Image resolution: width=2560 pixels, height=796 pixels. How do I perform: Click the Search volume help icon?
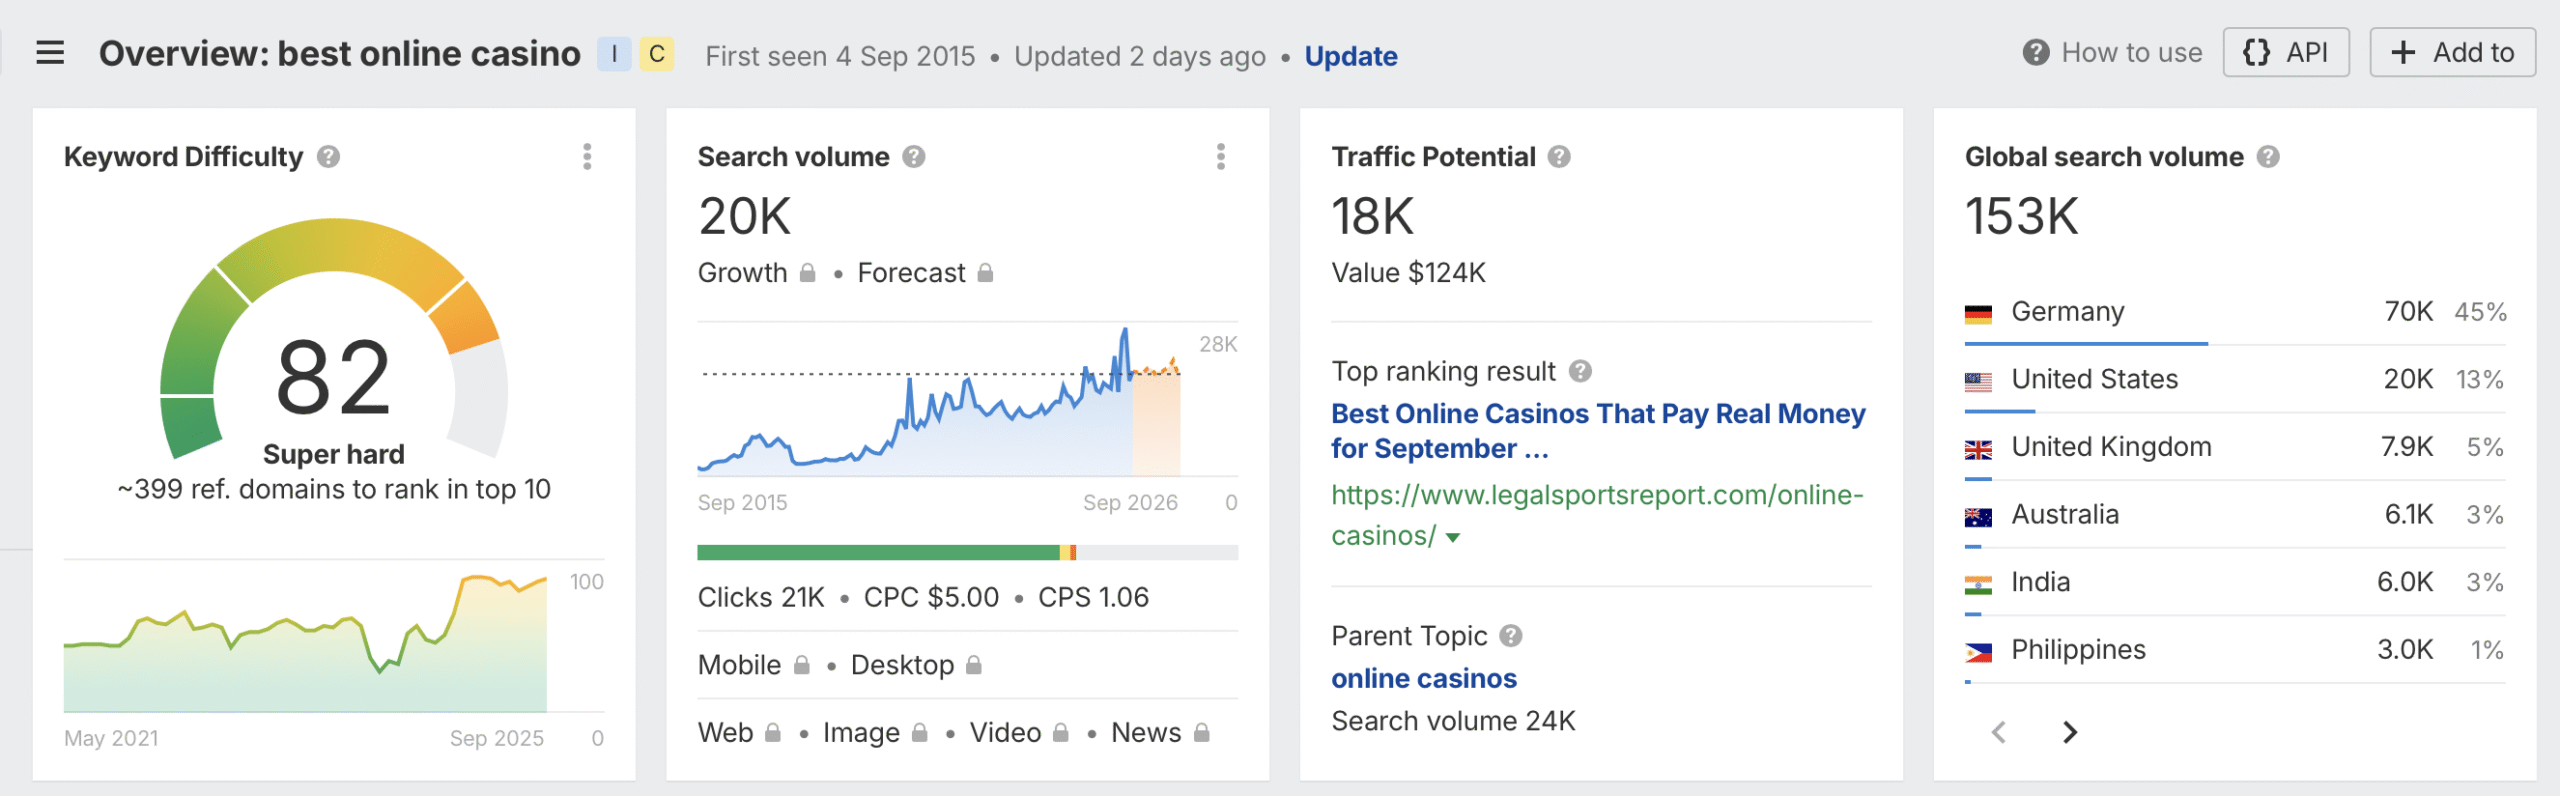(x=913, y=157)
